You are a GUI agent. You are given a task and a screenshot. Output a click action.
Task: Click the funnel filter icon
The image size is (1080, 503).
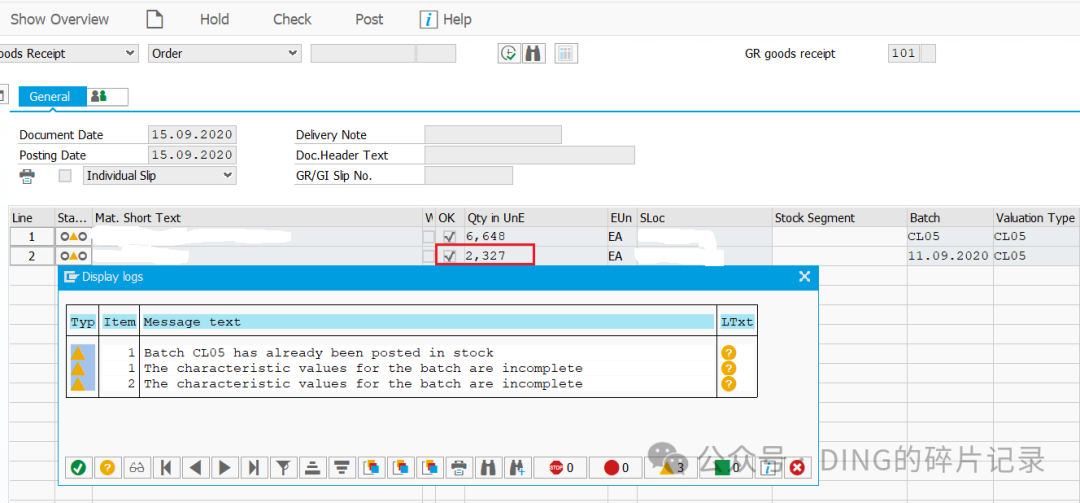pos(282,468)
